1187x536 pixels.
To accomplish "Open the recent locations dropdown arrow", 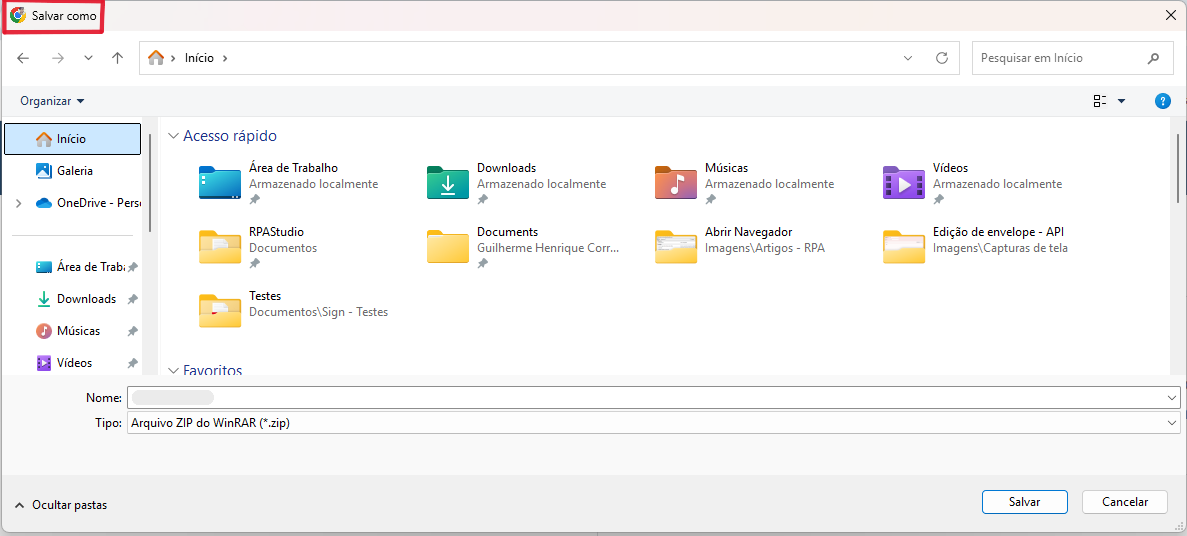I will (x=88, y=58).
